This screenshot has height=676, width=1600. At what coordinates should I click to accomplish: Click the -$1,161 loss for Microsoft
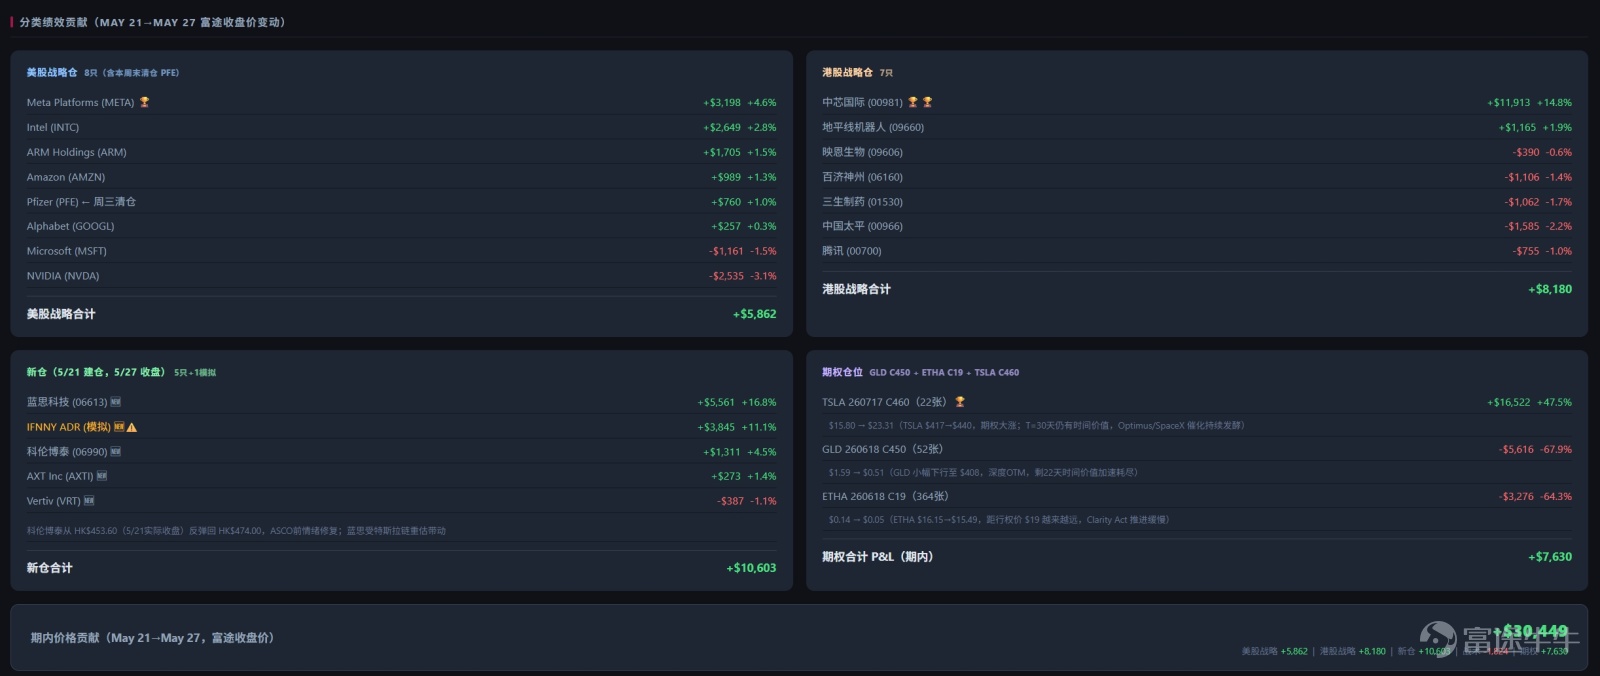pos(726,251)
